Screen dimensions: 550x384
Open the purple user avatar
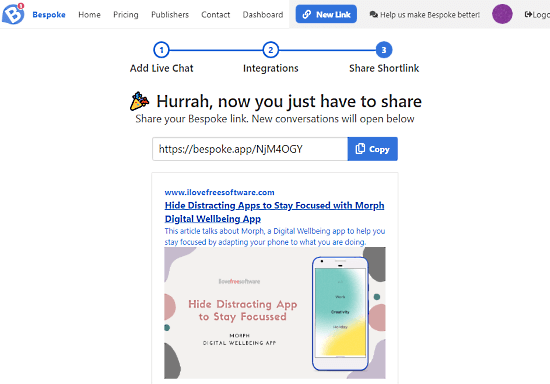click(502, 14)
